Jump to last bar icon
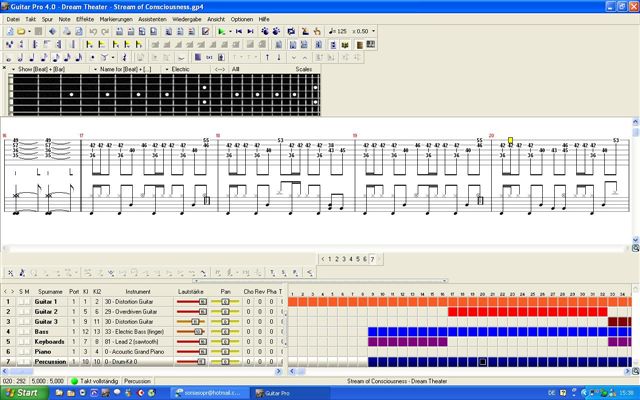The height and width of the screenshot is (400, 640). tap(250, 31)
